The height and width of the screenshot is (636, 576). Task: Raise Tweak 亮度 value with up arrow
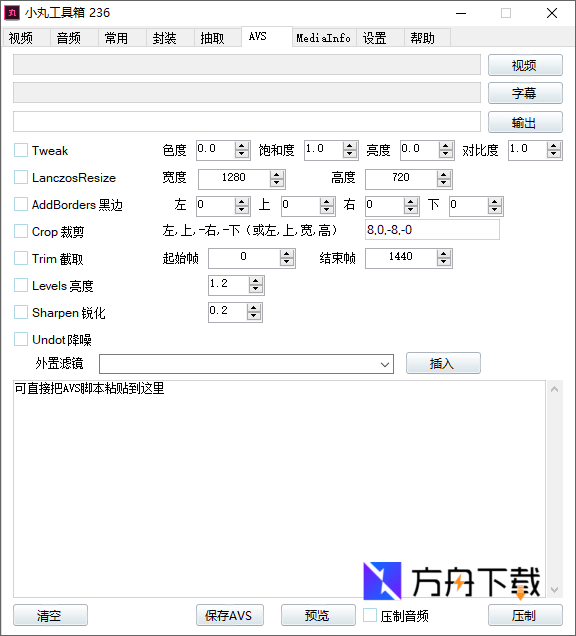click(x=445, y=146)
